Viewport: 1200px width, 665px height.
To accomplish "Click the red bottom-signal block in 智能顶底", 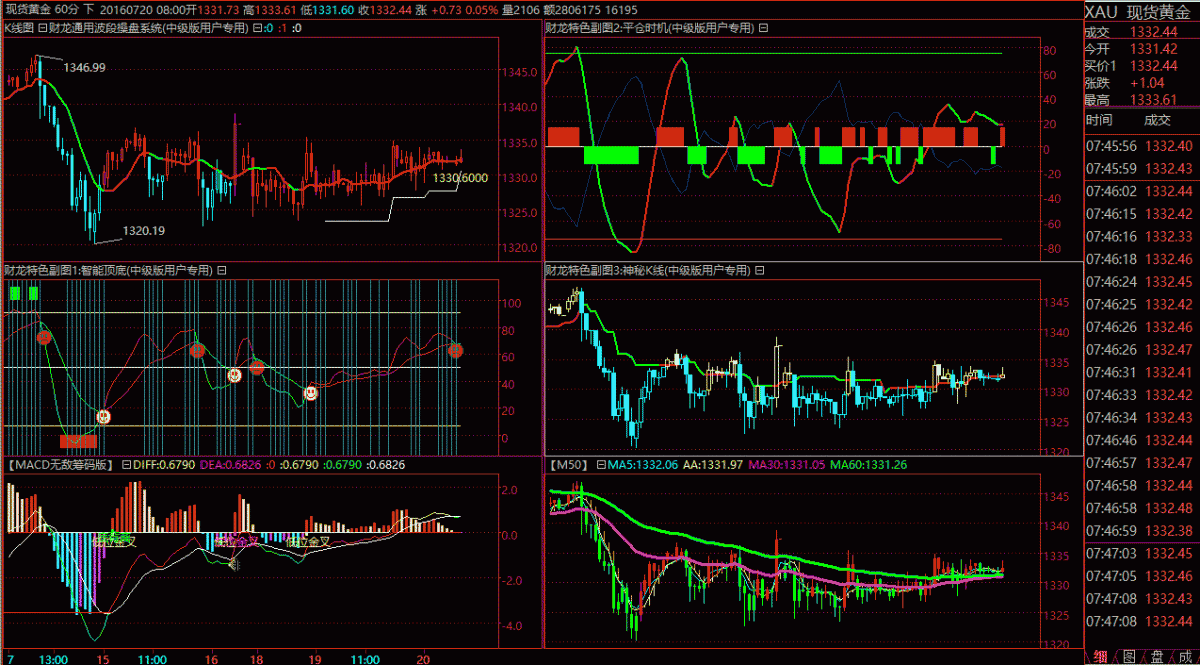I will click(x=78, y=441).
